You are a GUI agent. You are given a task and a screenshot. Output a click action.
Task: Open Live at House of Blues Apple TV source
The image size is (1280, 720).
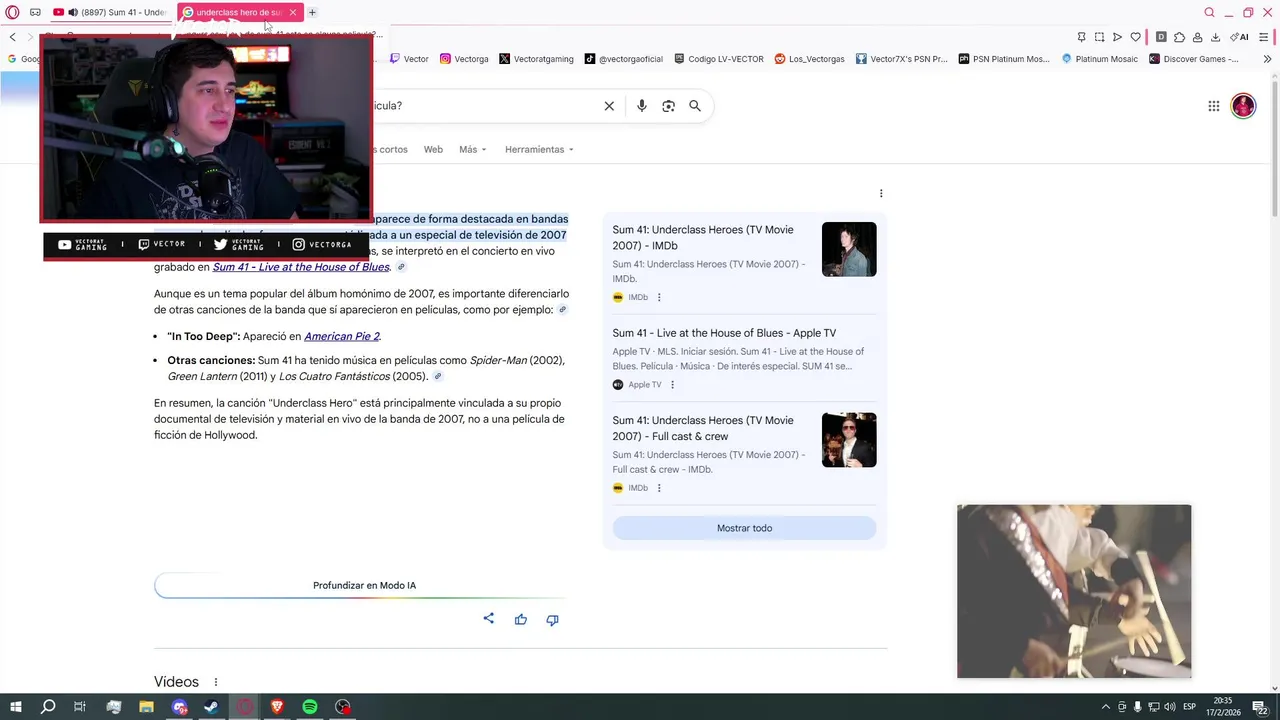point(744,358)
